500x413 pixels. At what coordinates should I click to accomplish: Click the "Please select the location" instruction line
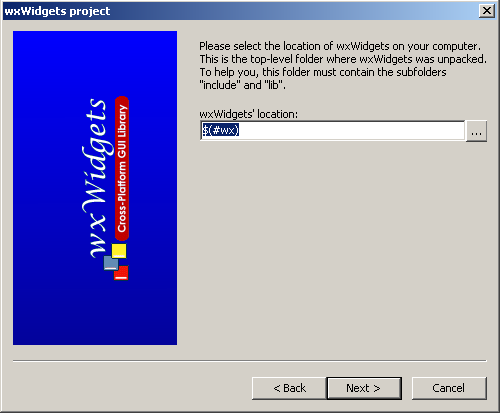[x=340, y=46]
